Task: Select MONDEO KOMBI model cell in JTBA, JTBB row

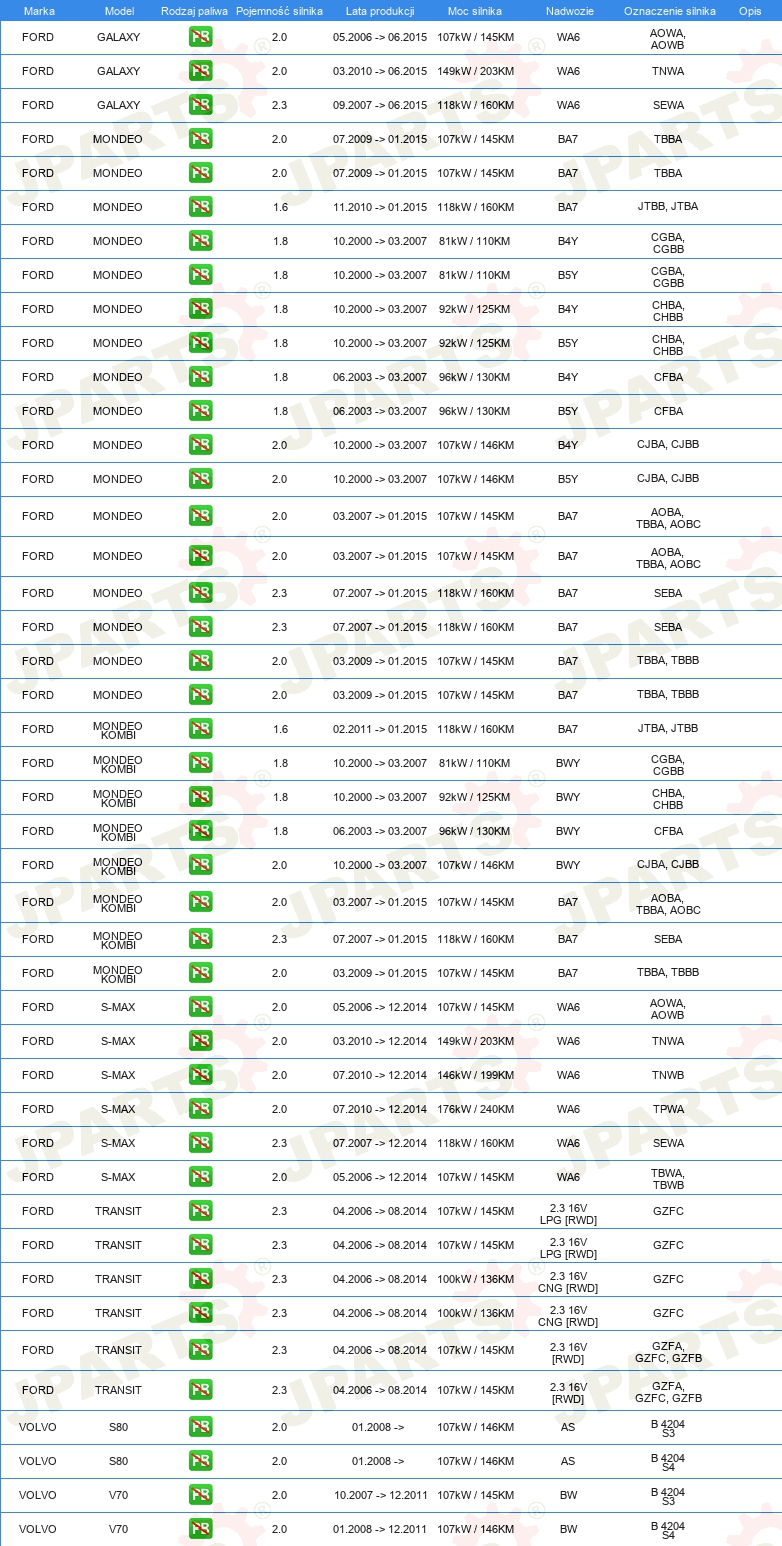Action: [118, 730]
